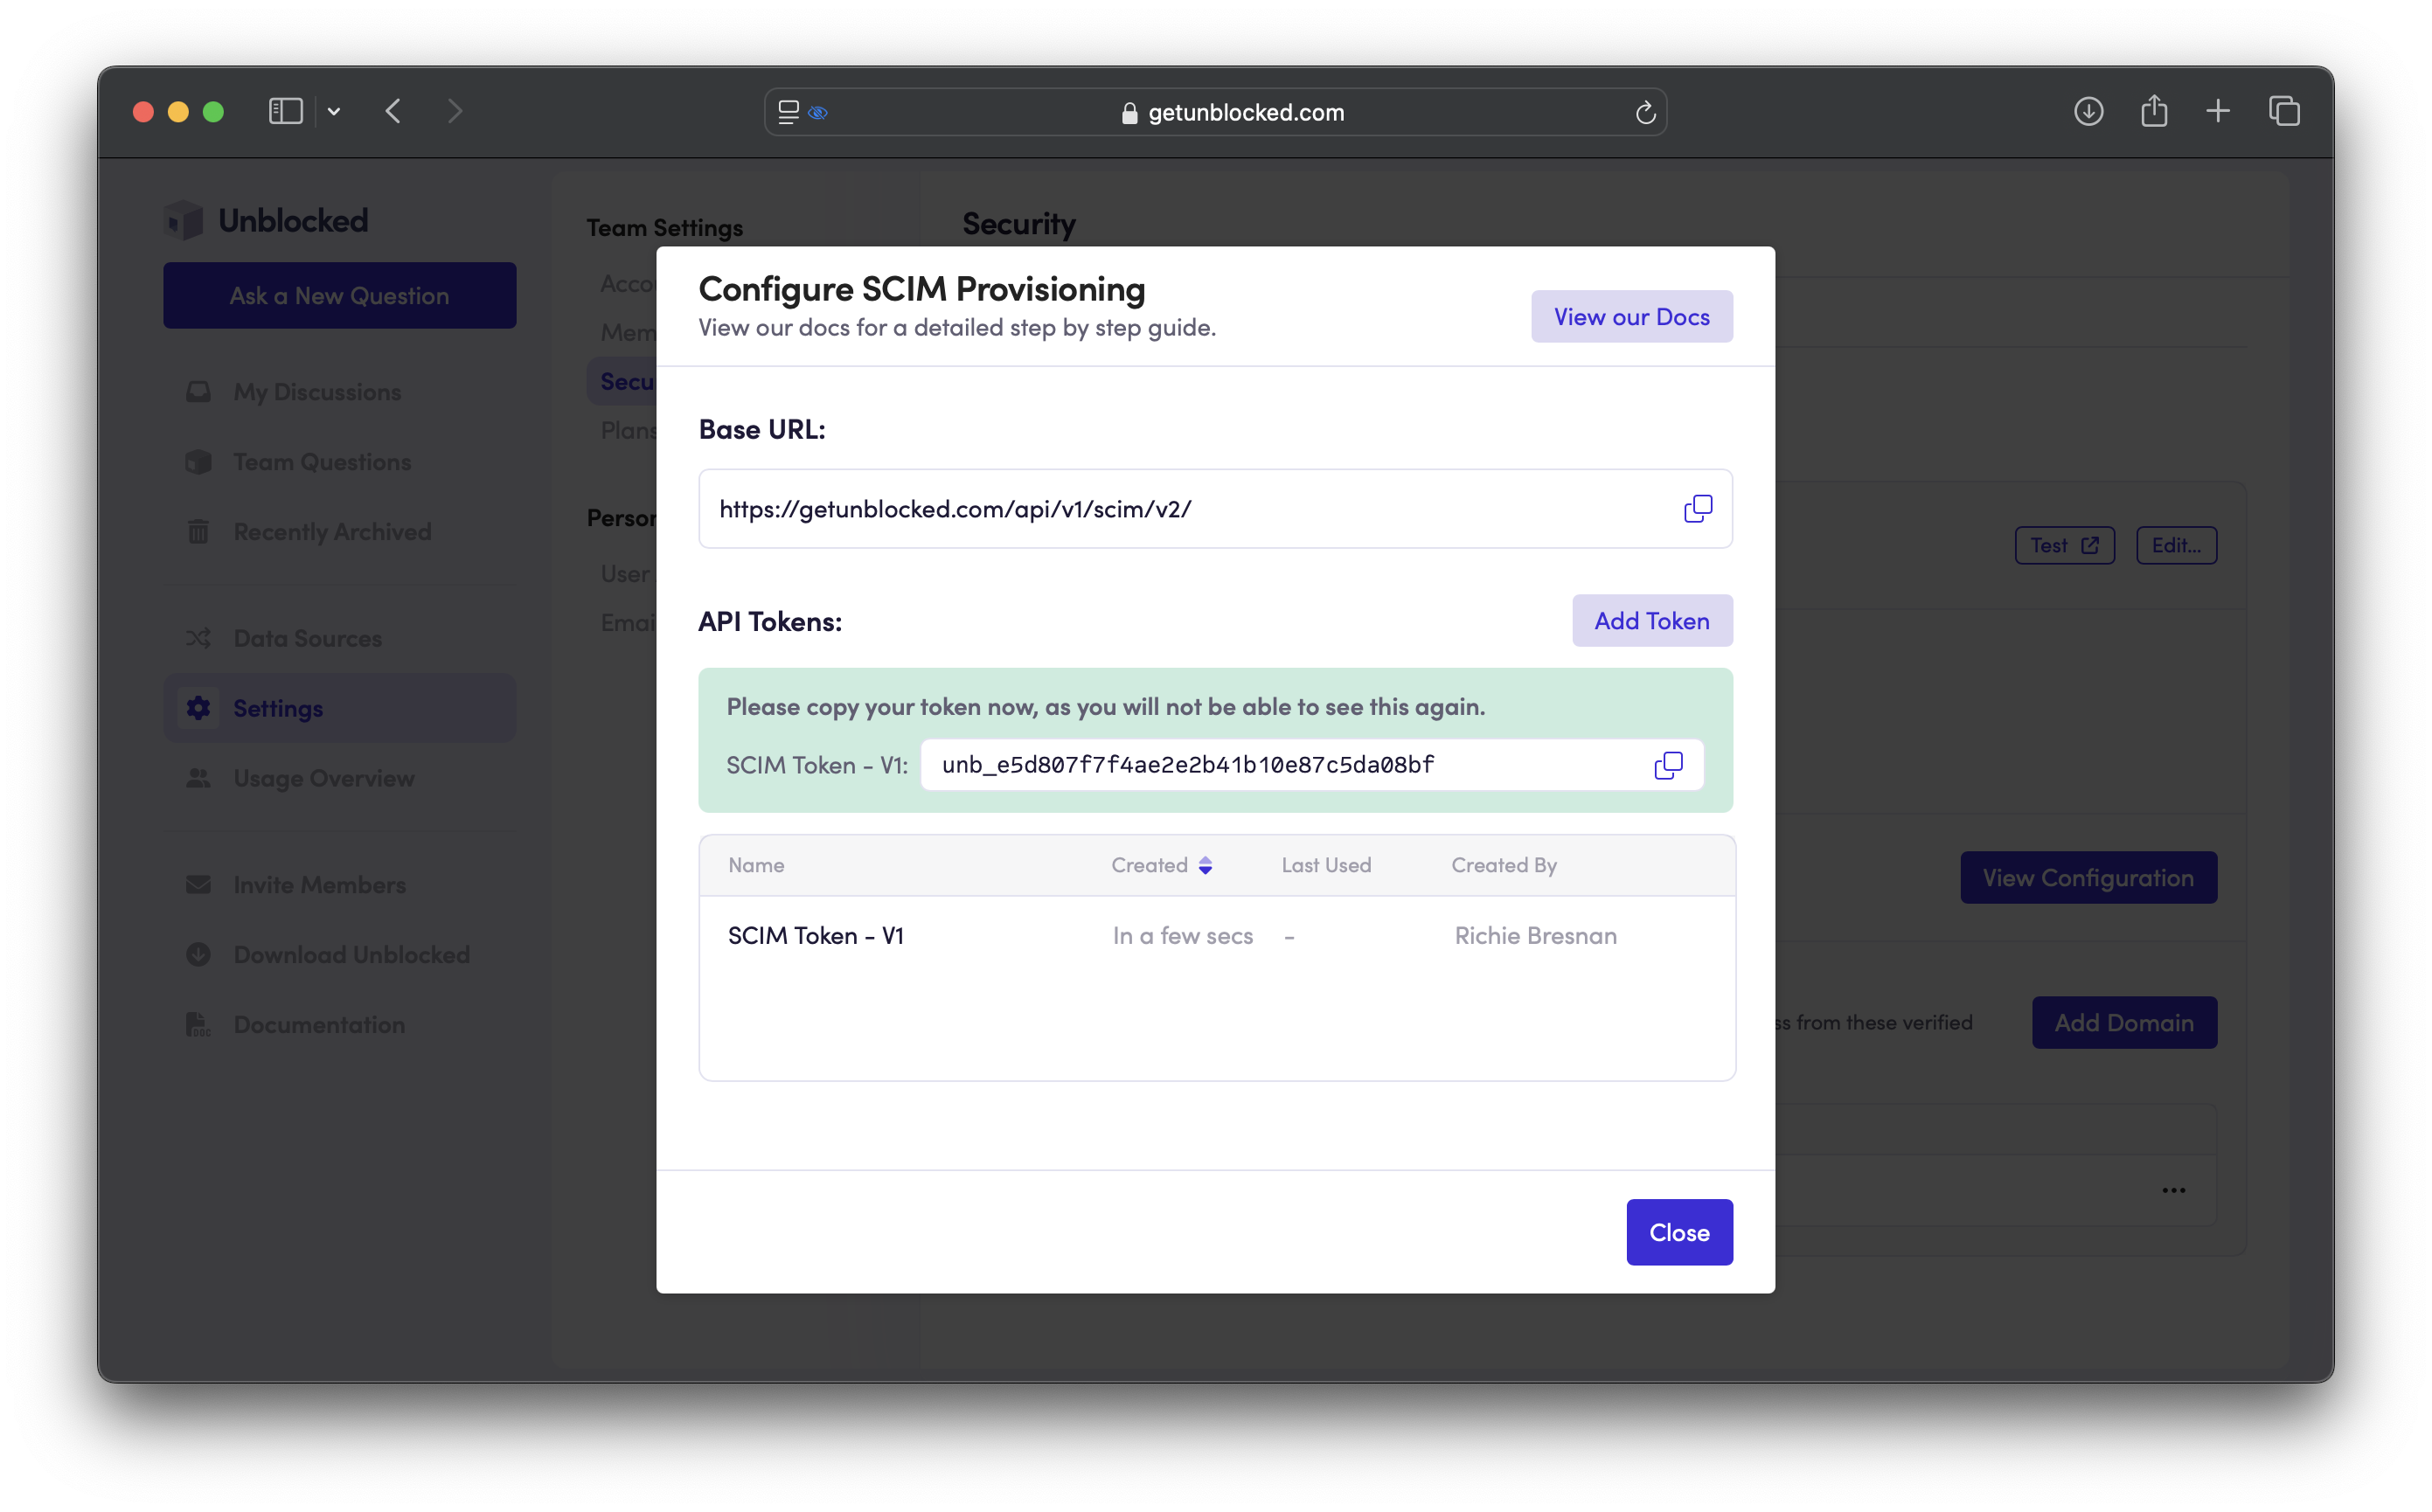The height and width of the screenshot is (1512, 2432).
Task: Click Add Domain button
Action: tap(2124, 1023)
